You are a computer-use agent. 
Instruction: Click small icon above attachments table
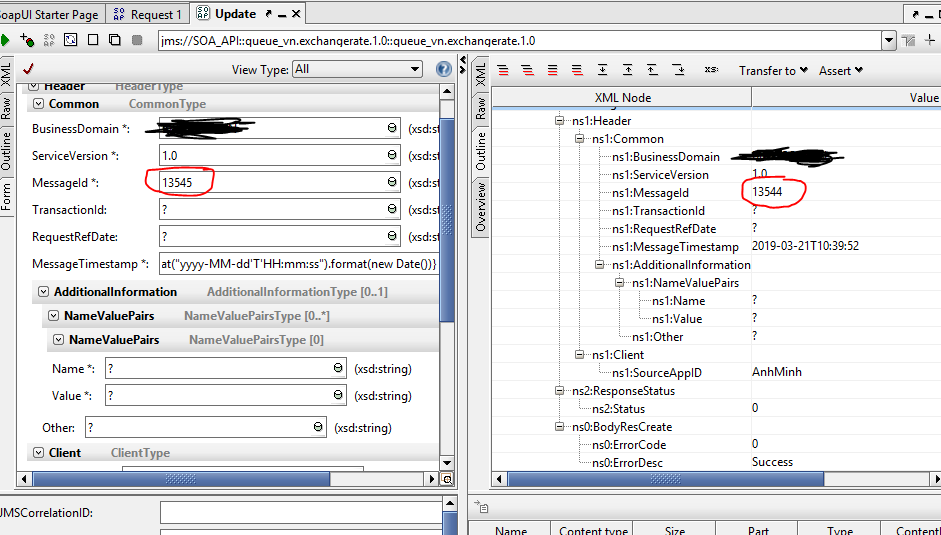pos(481,507)
